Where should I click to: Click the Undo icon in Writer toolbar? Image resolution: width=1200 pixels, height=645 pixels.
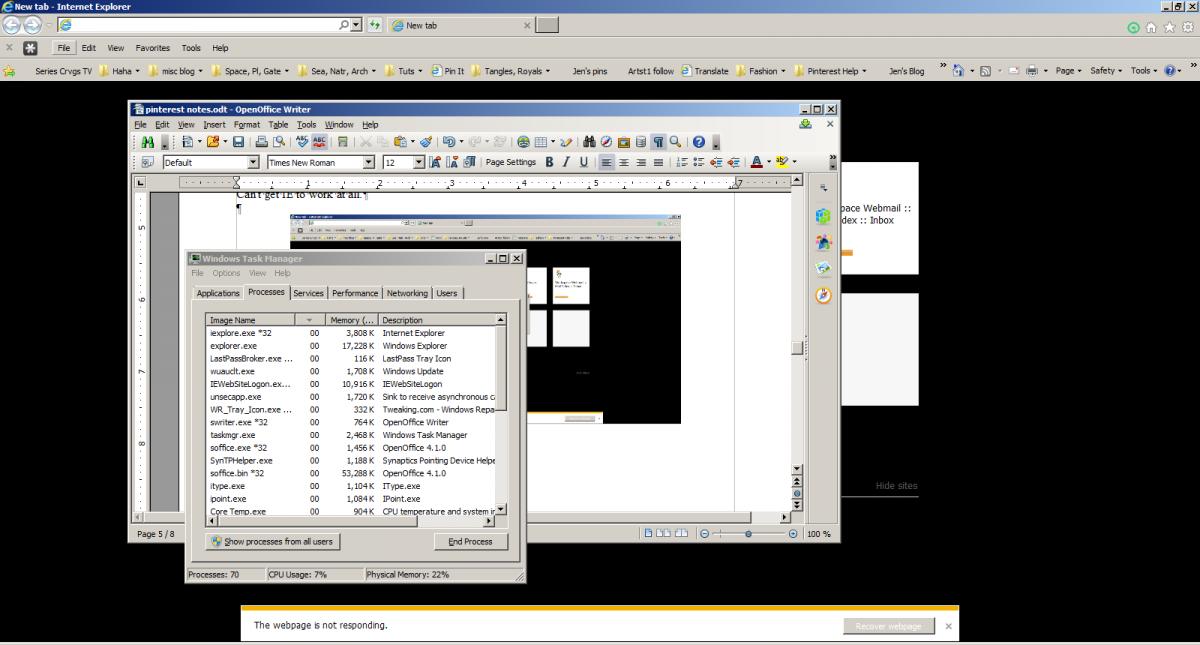coord(449,143)
